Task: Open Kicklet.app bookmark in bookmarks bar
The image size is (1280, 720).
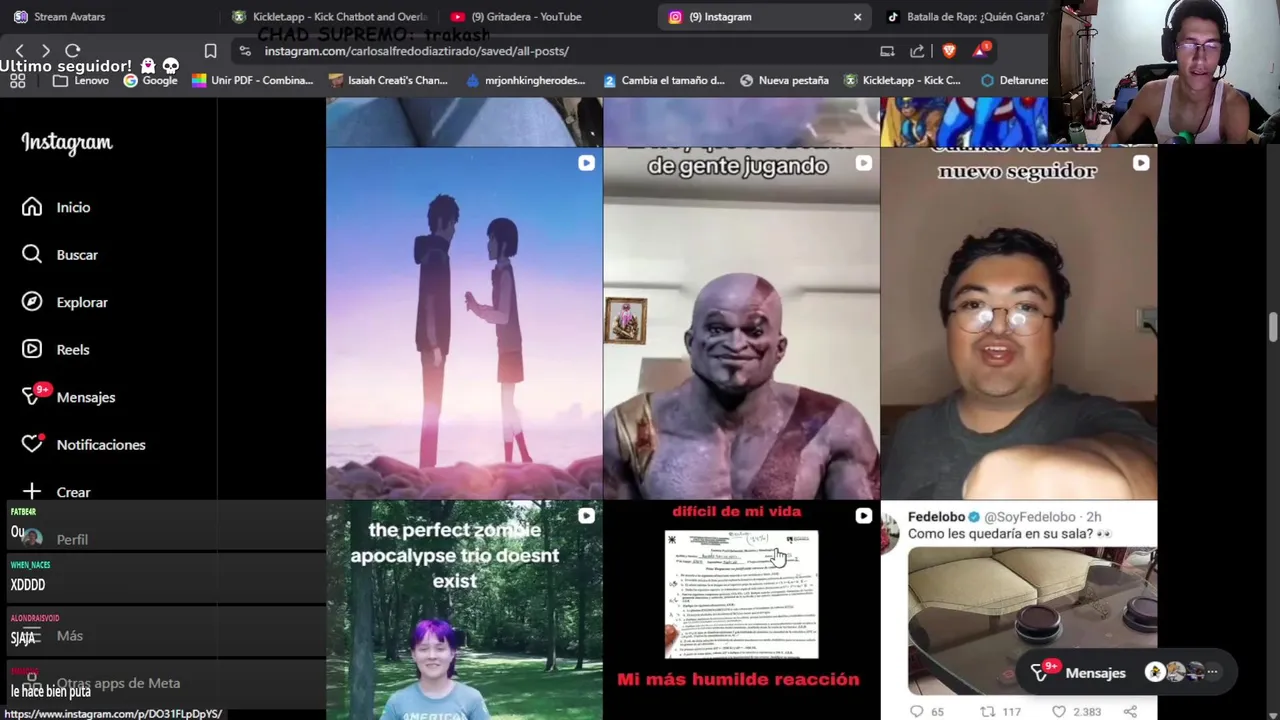Action: coord(903,81)
